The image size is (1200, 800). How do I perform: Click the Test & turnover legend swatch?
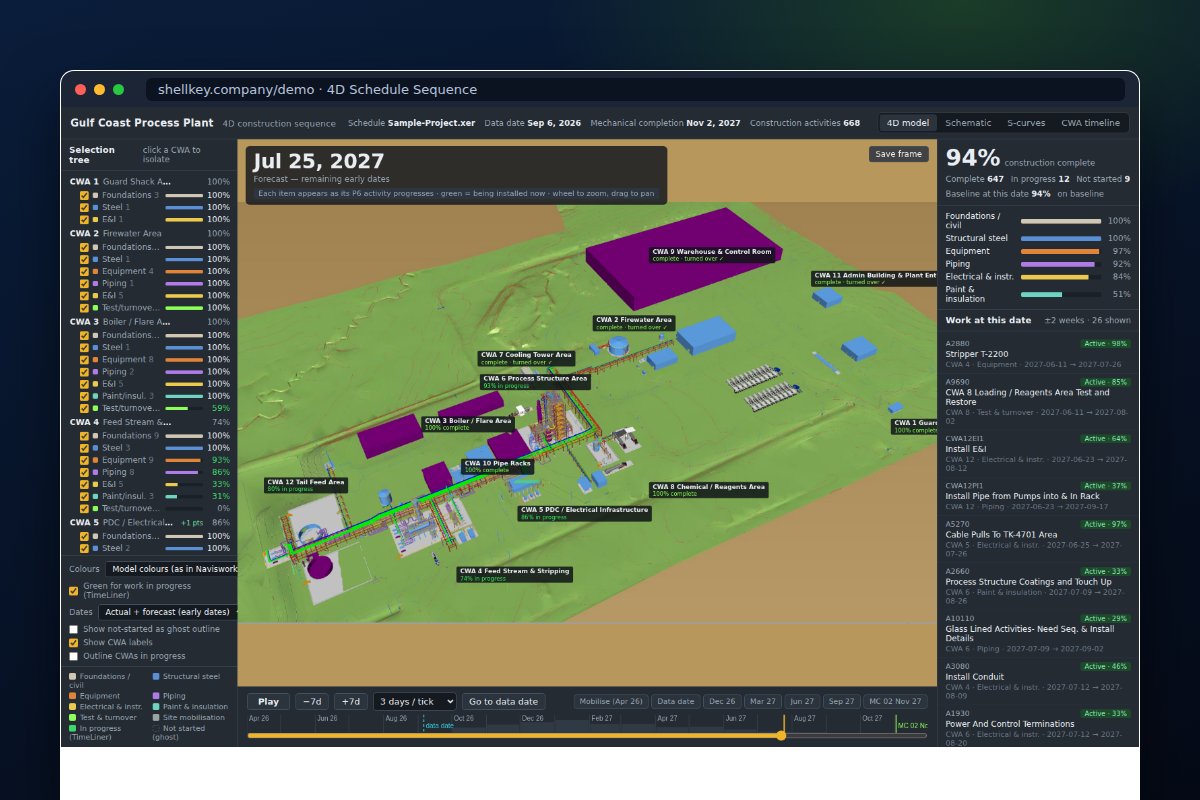click(73, 717)
